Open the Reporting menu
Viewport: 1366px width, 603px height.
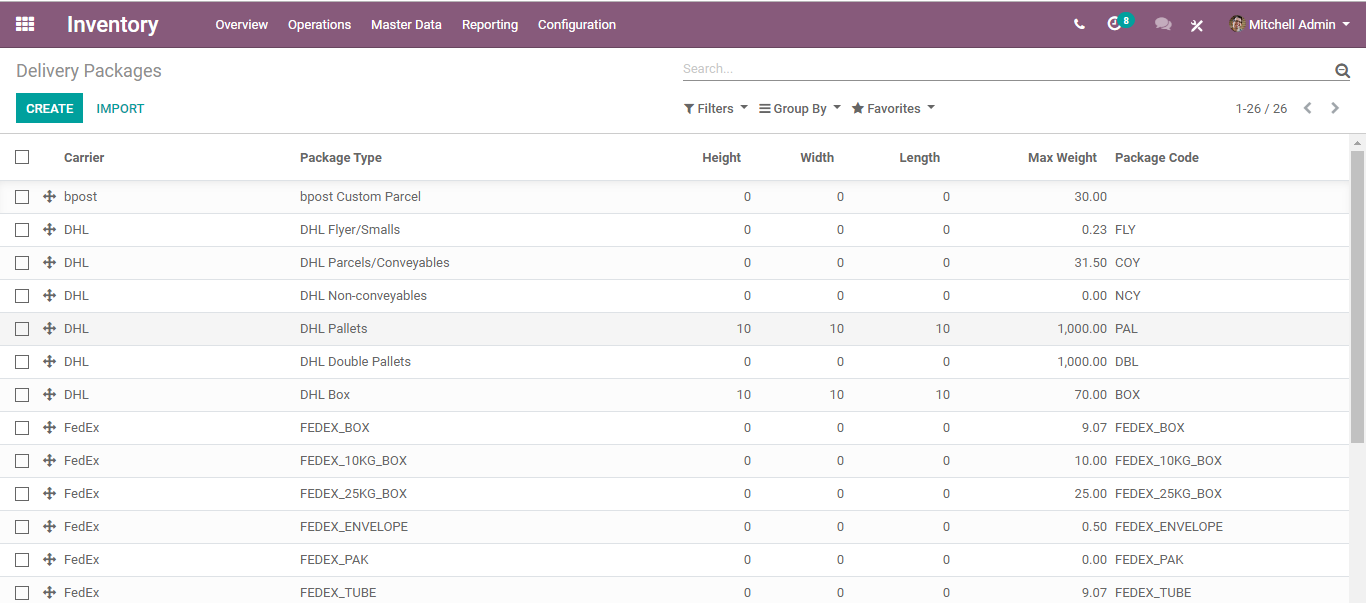pos(490,25)
